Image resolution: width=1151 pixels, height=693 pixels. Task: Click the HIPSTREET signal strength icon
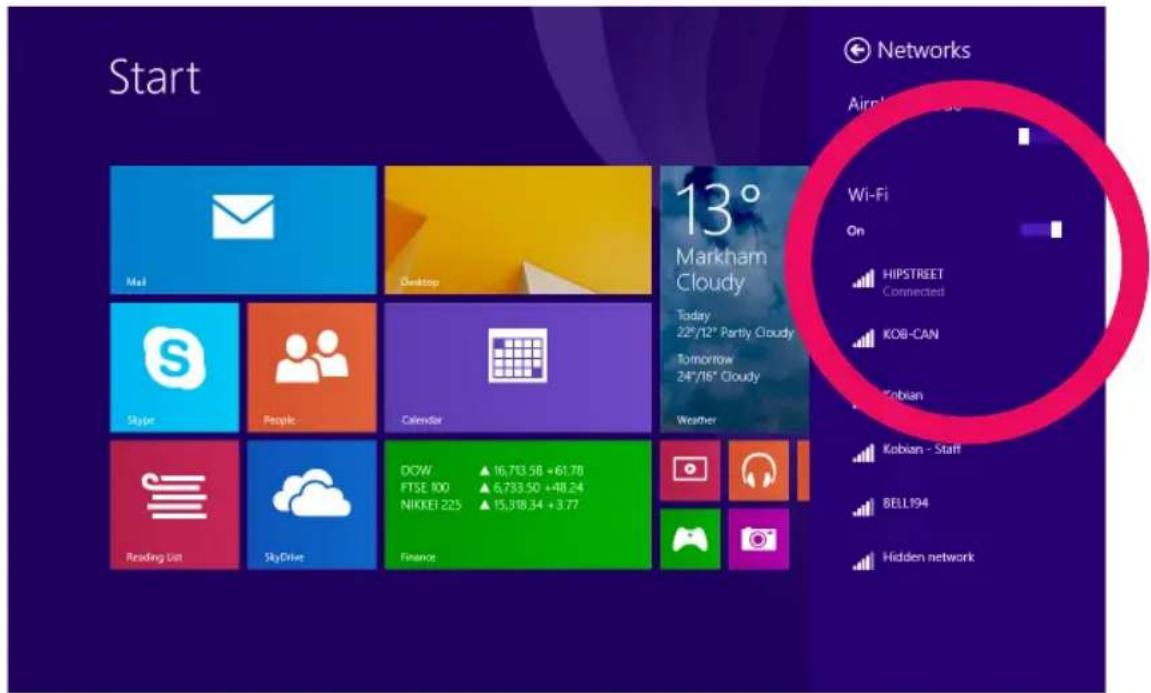[x=863, y=279]
